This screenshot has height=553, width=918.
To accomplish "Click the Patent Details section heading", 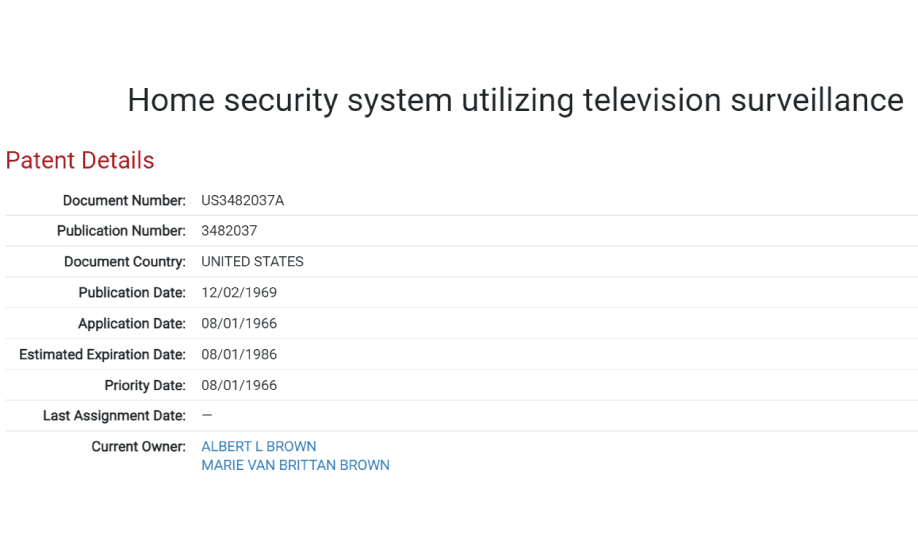I will (80, 160).
